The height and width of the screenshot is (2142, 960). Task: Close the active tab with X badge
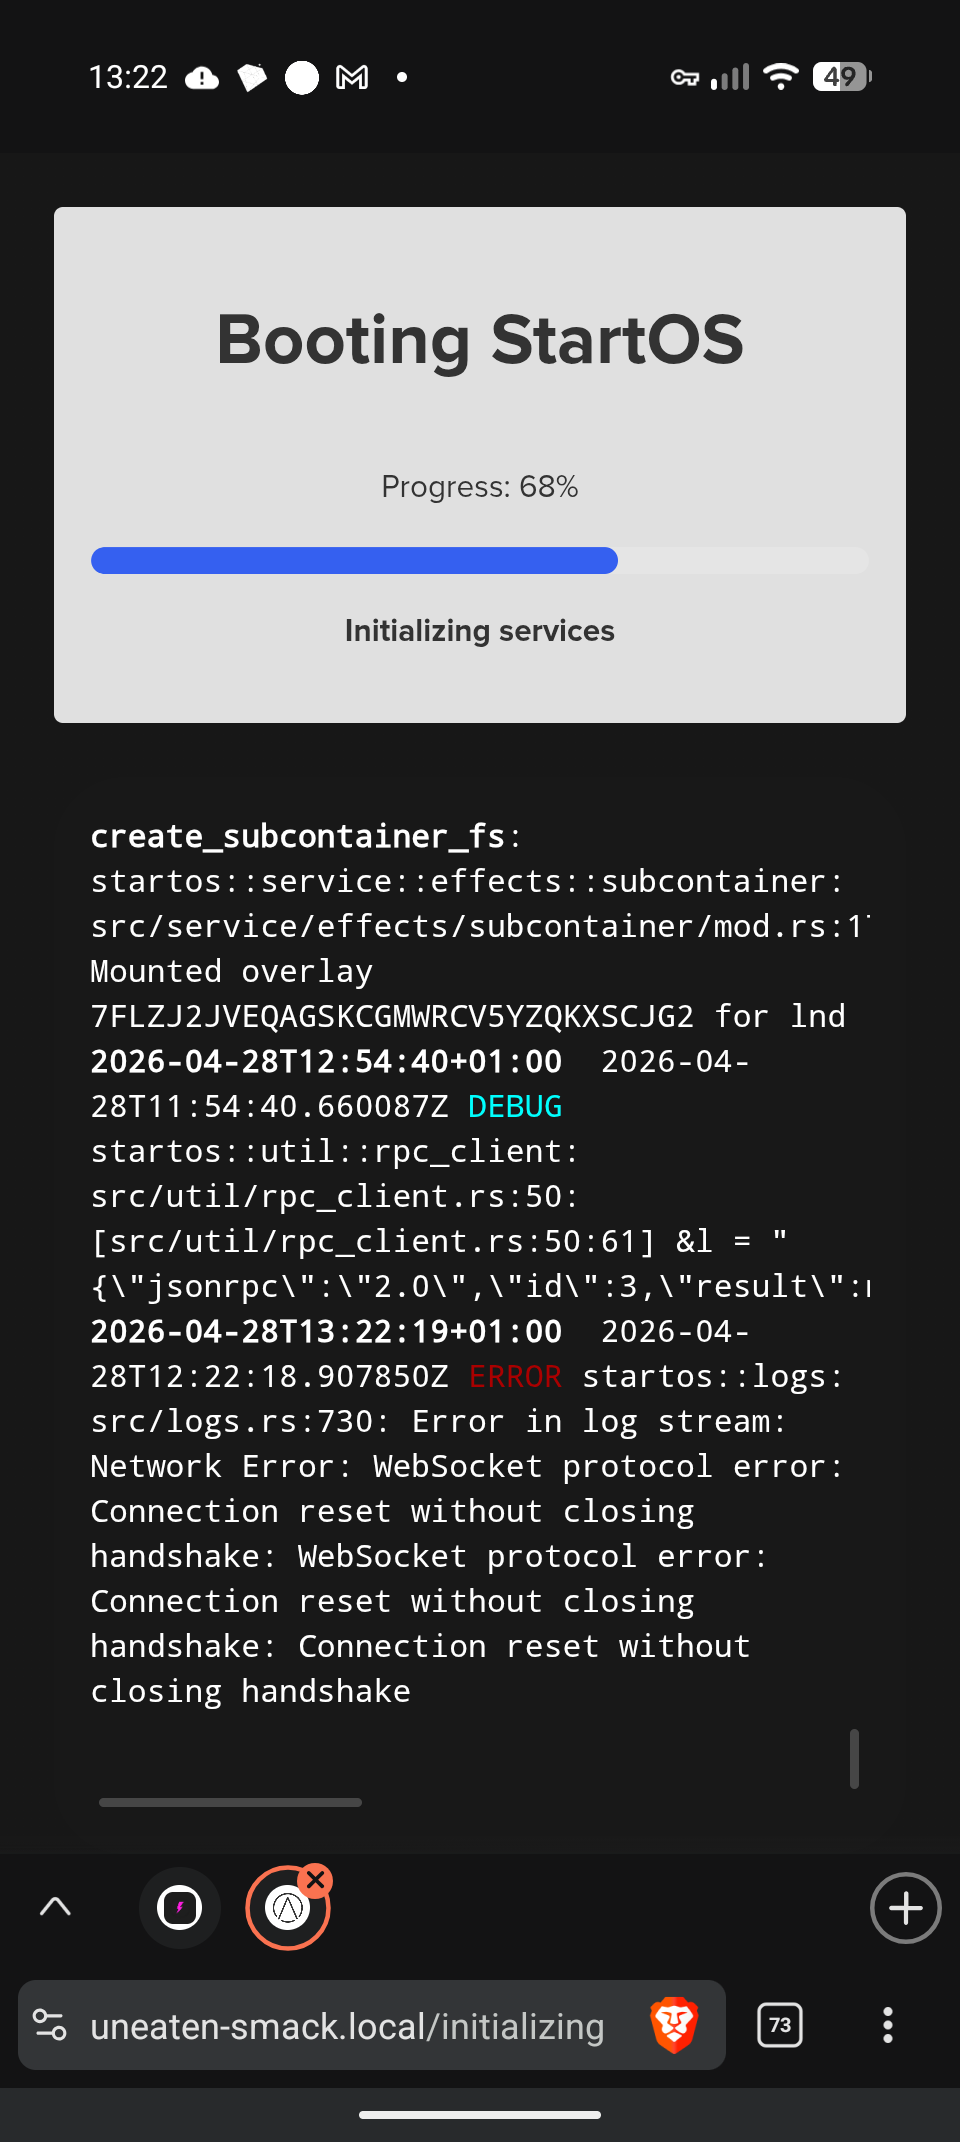[x=316, y=1880]
